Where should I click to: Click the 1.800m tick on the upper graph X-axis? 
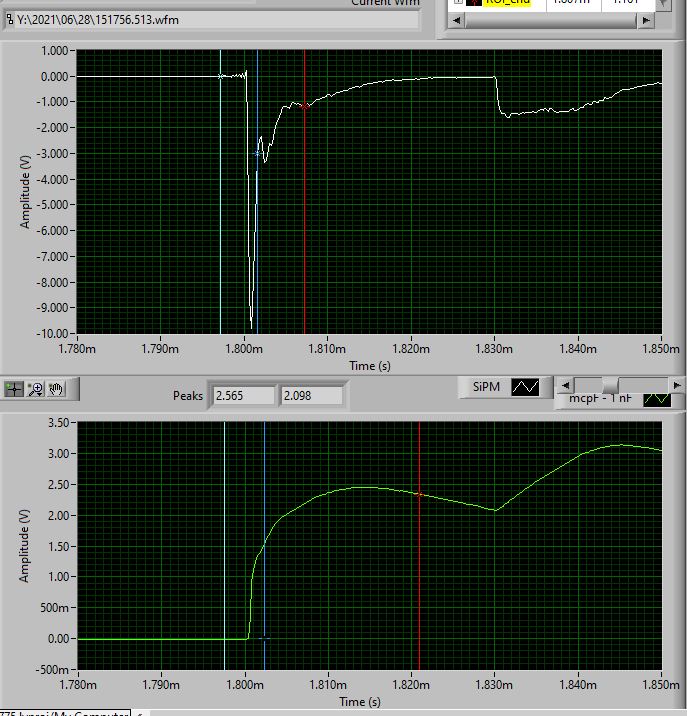coord(244,349)
